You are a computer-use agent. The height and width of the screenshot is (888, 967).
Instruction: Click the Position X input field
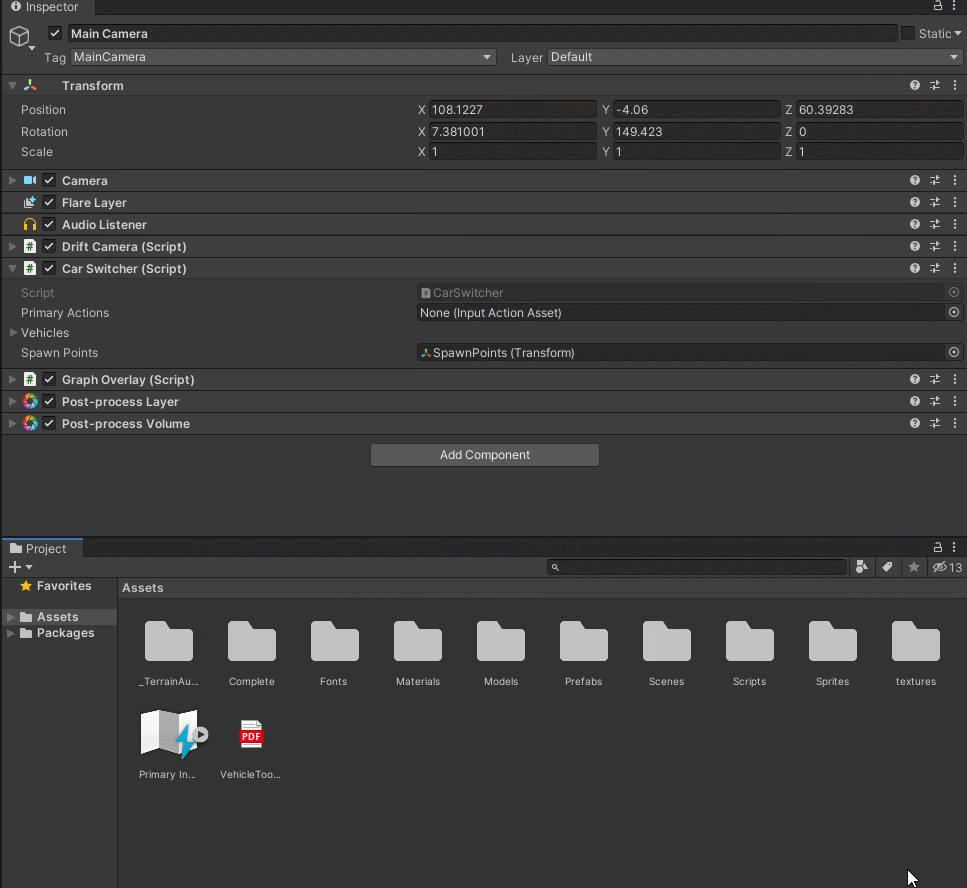(x=511, y=110)
